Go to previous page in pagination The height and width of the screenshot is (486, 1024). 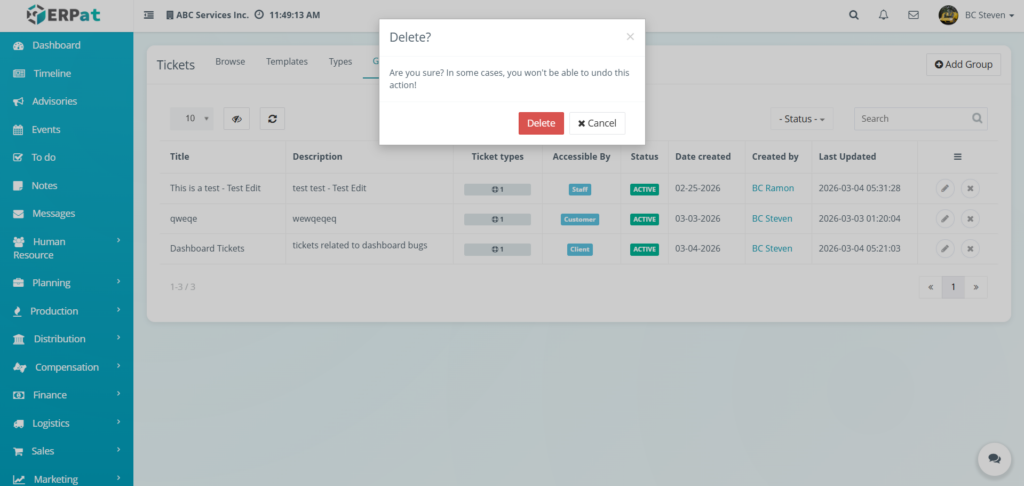(931, 287)
